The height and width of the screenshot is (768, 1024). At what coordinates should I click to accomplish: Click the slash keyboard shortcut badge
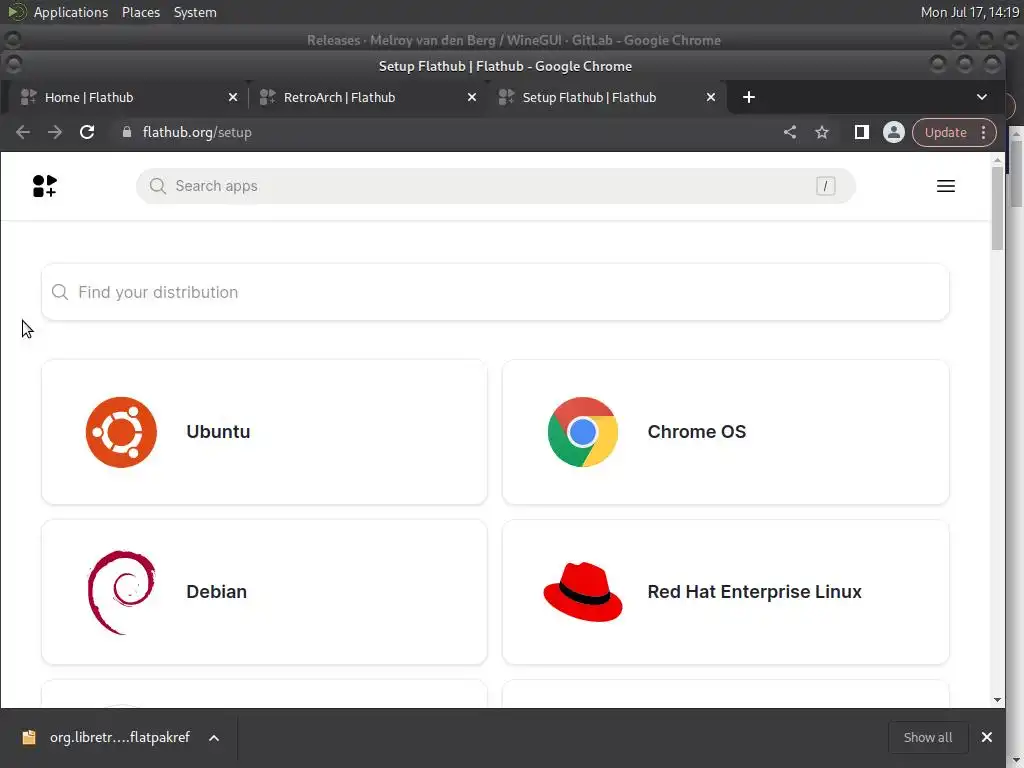click(x=825, y=186)
